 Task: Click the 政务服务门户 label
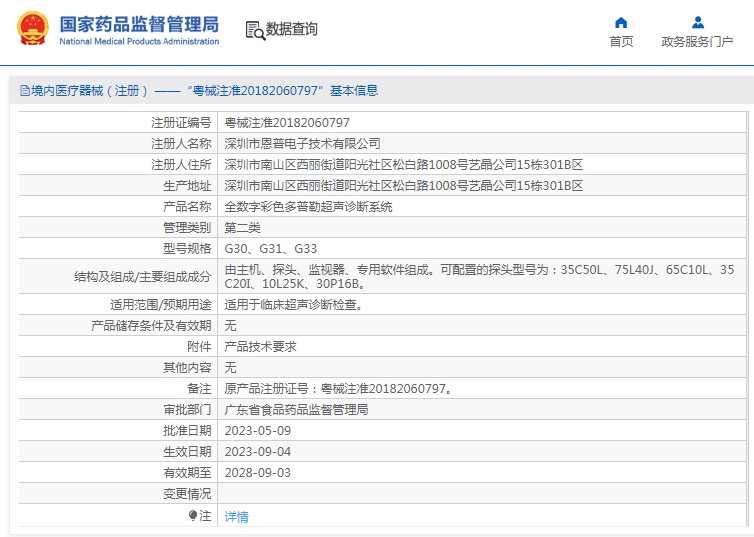(697, 42)
